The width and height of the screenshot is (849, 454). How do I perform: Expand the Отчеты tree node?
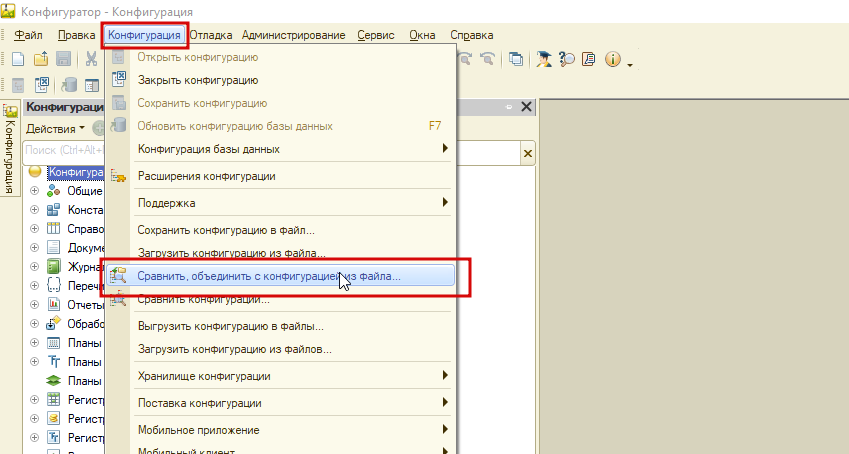click(x=35, y=304)
